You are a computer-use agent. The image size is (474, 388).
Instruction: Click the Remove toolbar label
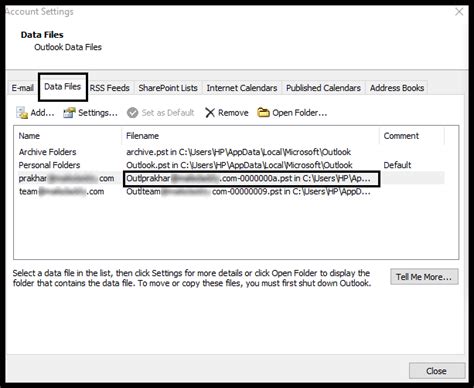tap(233, 113)
